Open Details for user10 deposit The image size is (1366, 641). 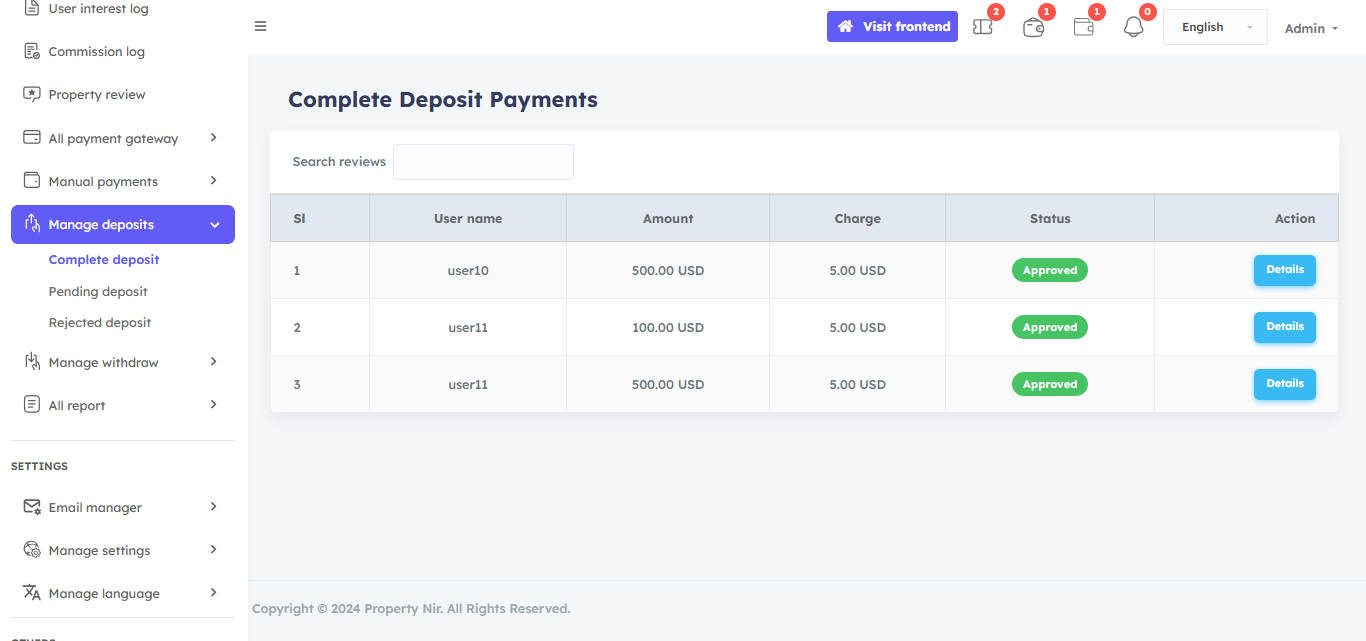coord(1284,270)
